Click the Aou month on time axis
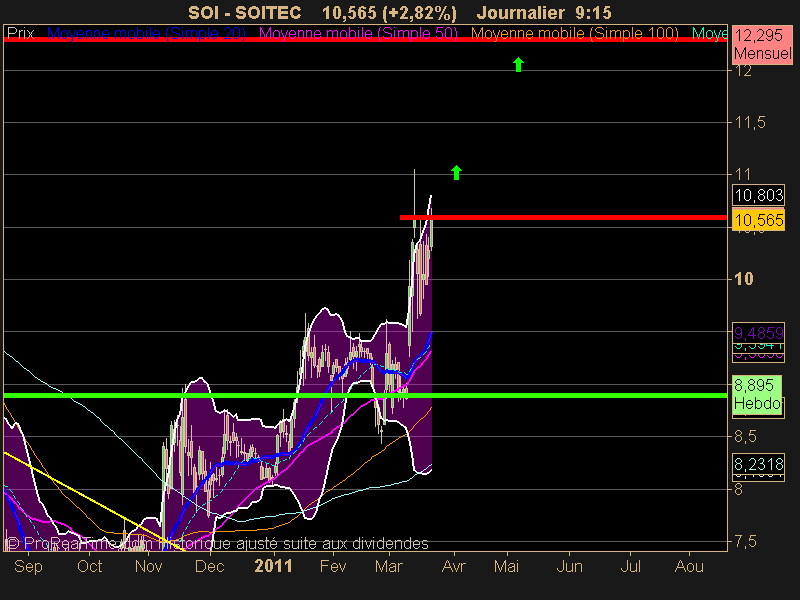The width and height of the screenshot is (800, 600). pyautogui.click(x=689, y=566)
